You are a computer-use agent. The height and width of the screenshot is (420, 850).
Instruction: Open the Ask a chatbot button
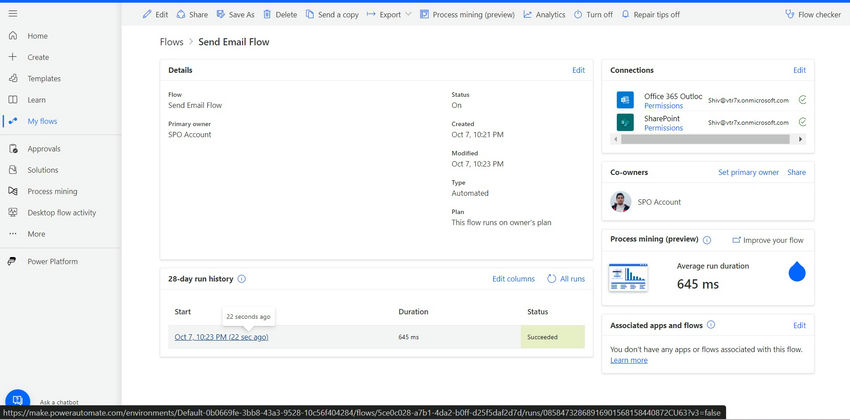point(17,400)
